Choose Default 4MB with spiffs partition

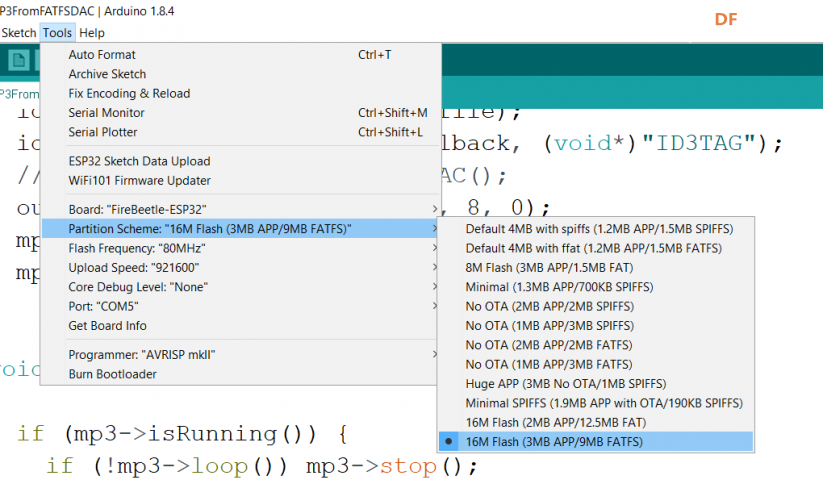coord(596,229)
